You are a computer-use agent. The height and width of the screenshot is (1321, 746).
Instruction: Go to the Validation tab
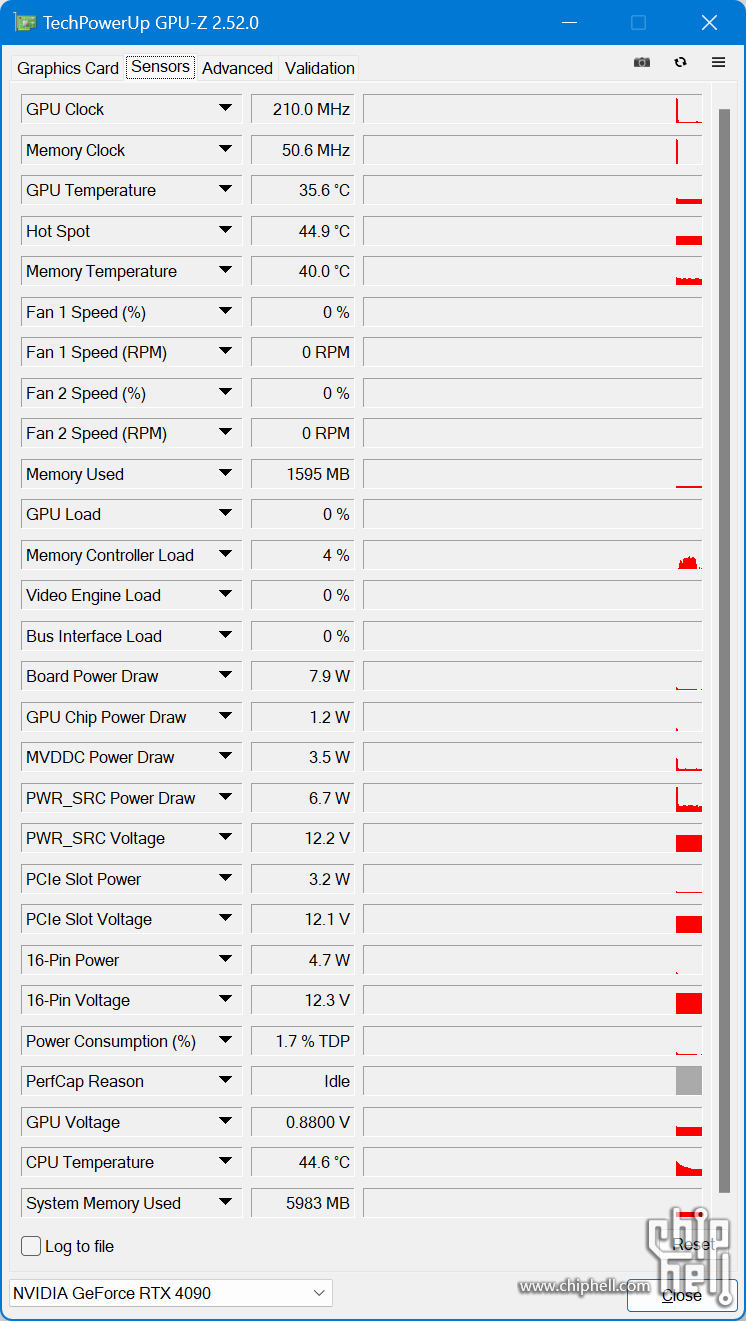coord(319,68)
